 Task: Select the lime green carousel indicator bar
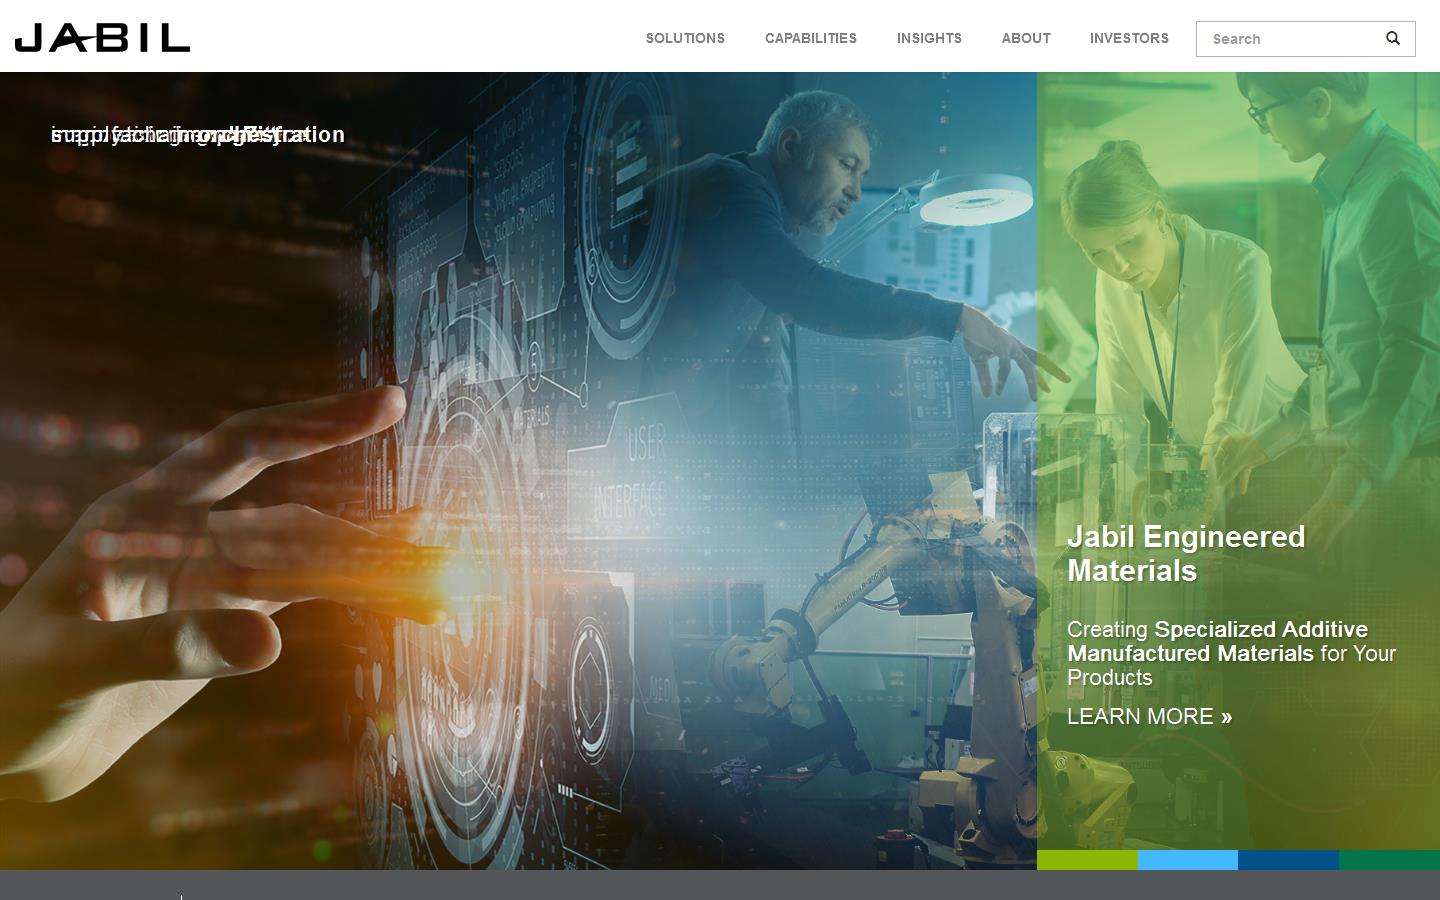pyautogui.click(x=1088, y=860)
